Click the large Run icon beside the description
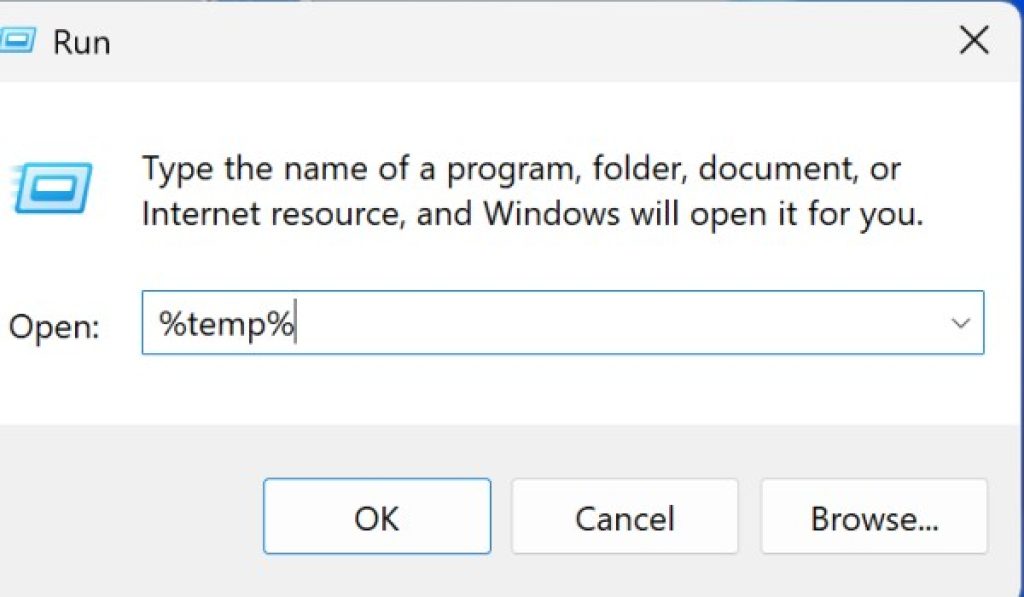 52,189
